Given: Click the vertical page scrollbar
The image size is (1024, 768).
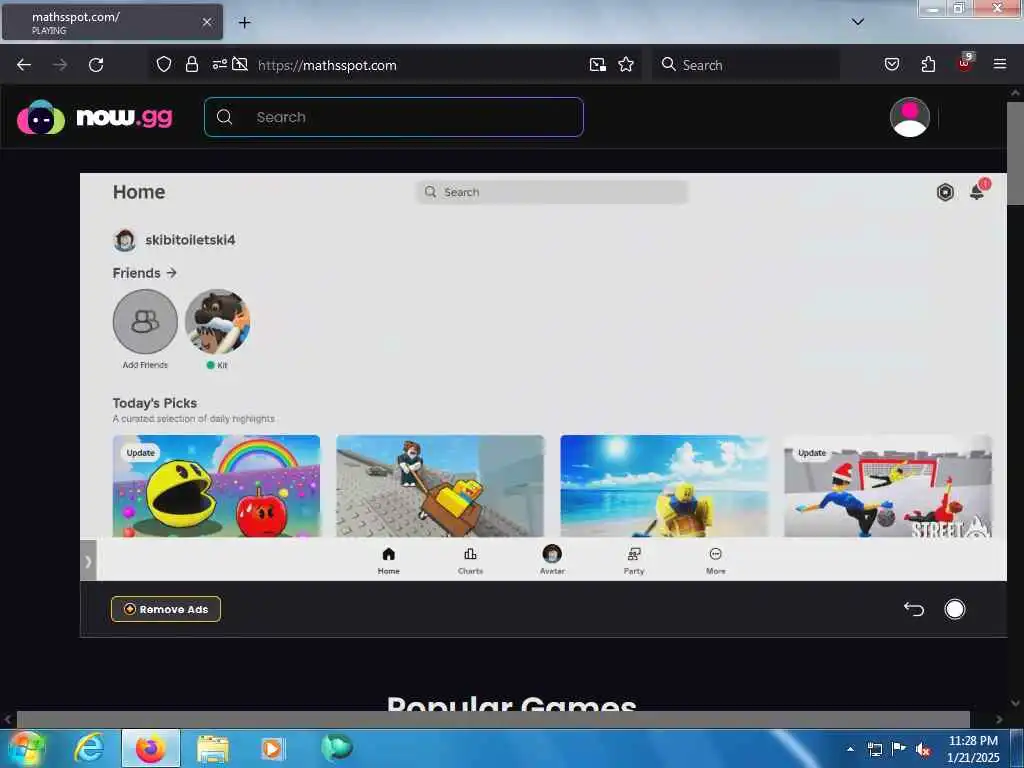Looking at the screenshot, I should point(1015,153).
